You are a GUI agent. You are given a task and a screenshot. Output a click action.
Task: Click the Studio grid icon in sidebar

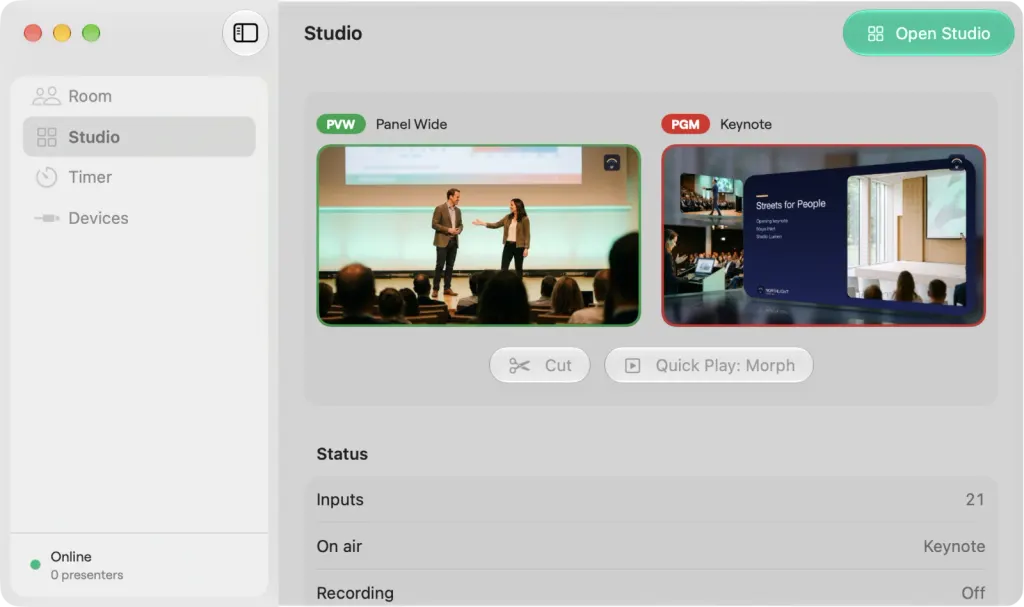pos(46,137)
